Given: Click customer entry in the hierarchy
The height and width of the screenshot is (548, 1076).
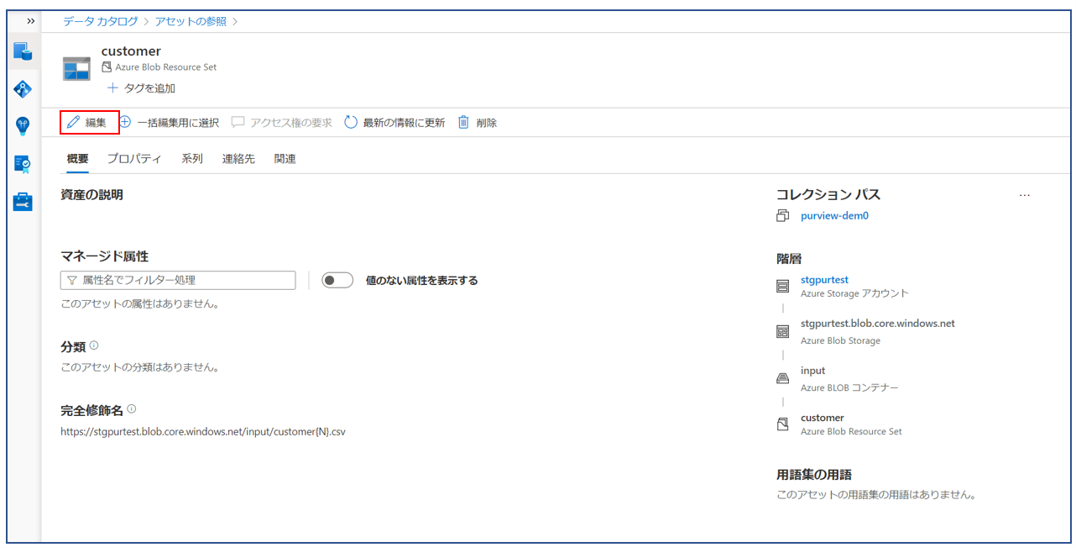Looking at the screenshot, I should [822, 418].
